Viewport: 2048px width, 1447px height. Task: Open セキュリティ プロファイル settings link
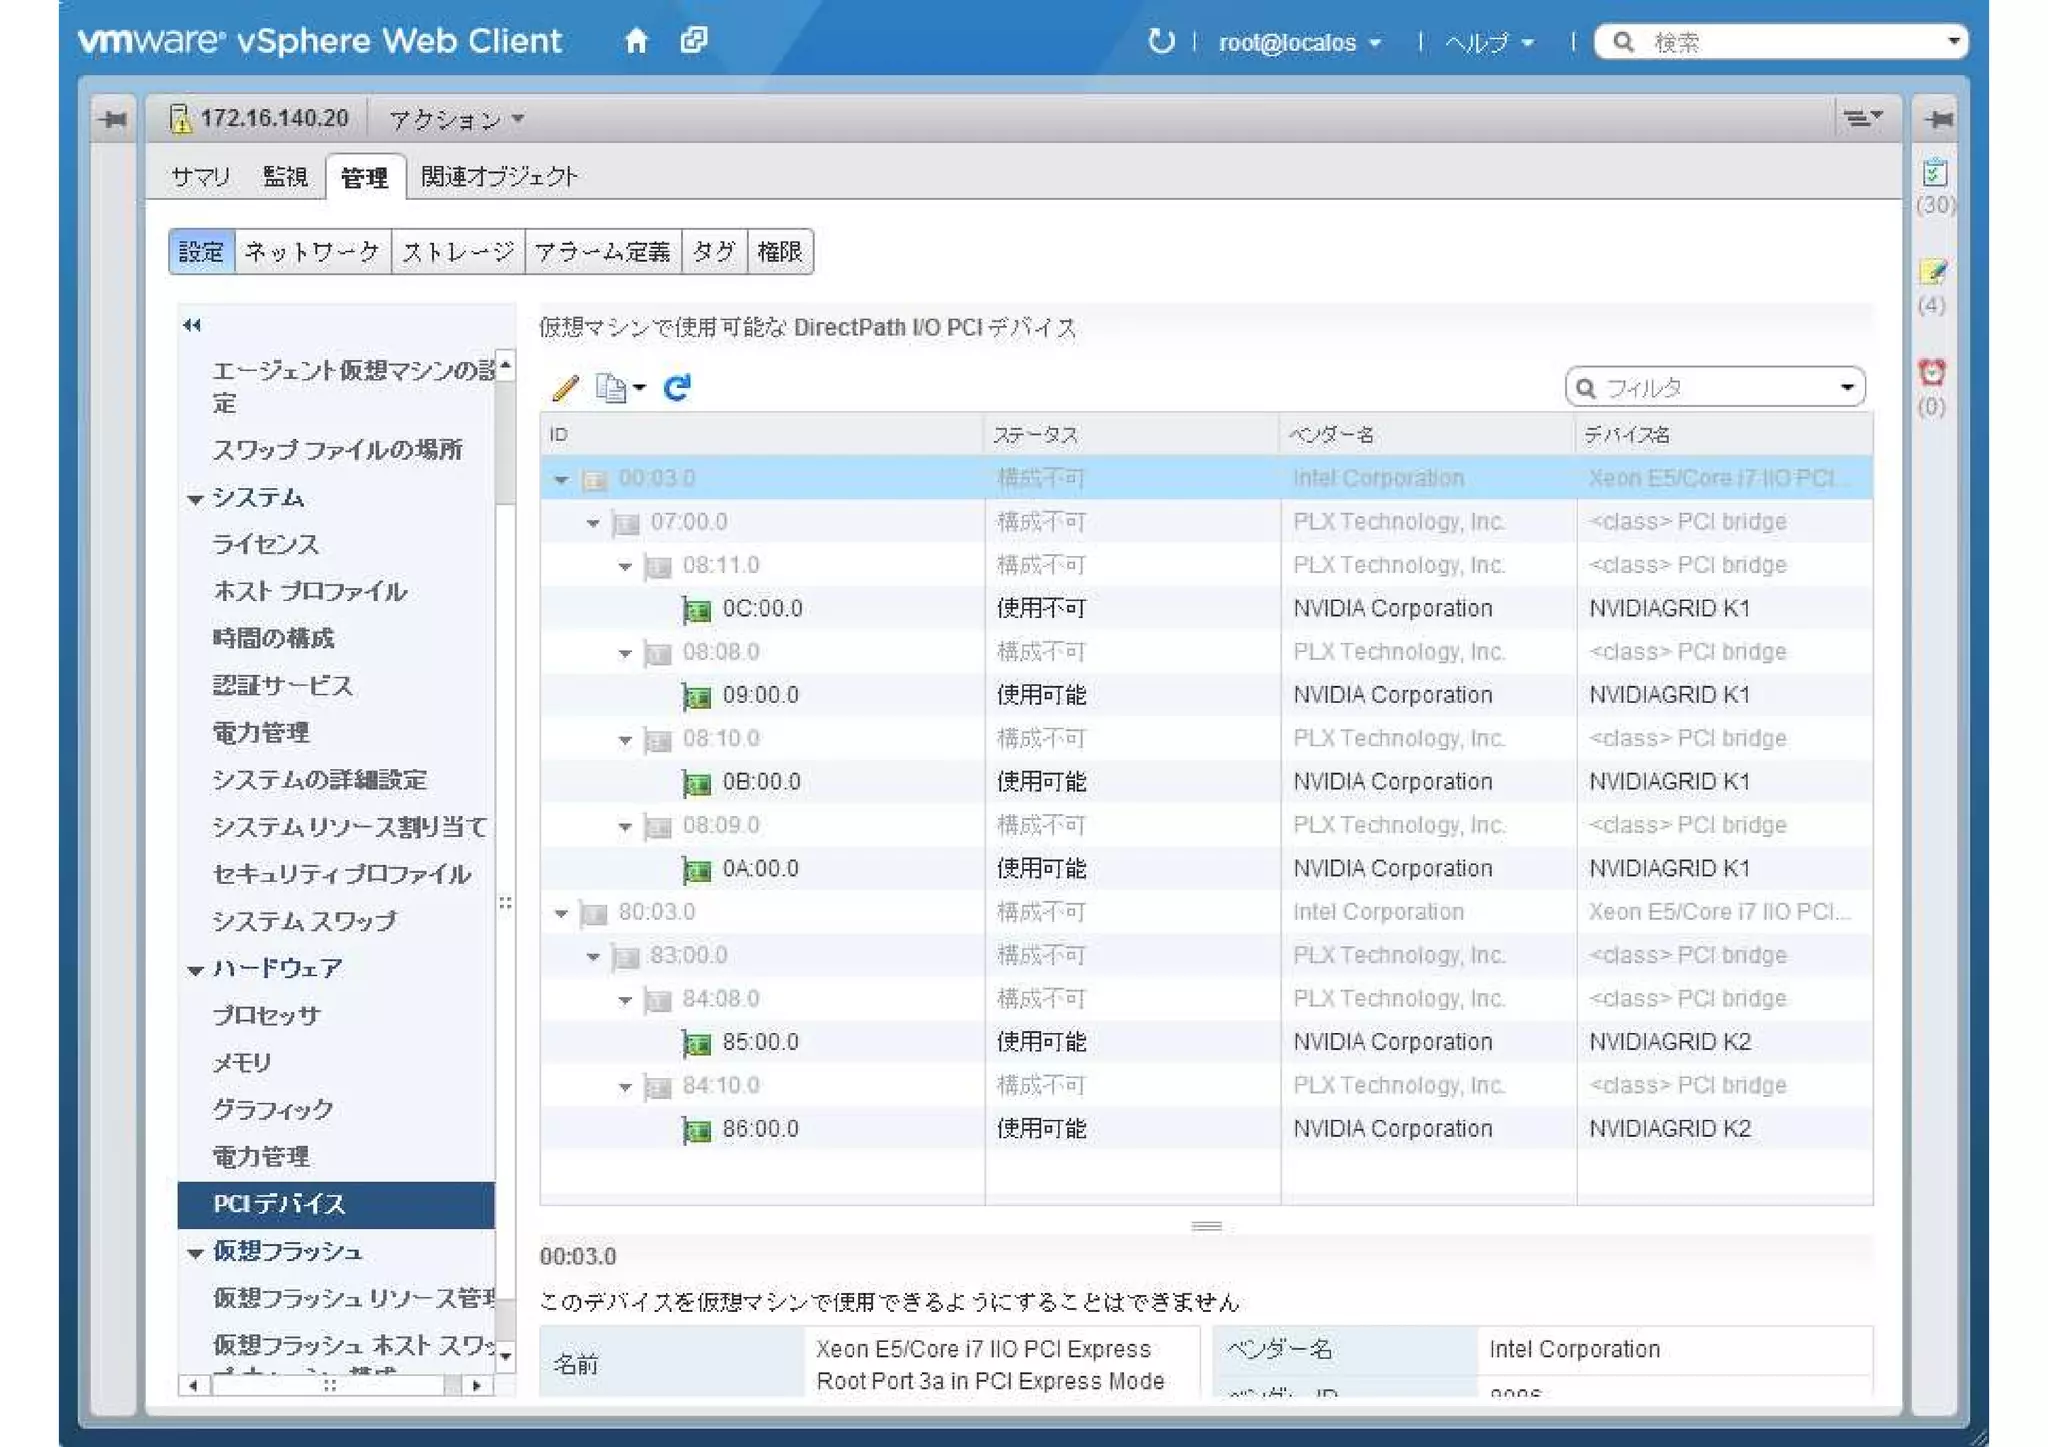pyautogui.click(x=342, y=874)
